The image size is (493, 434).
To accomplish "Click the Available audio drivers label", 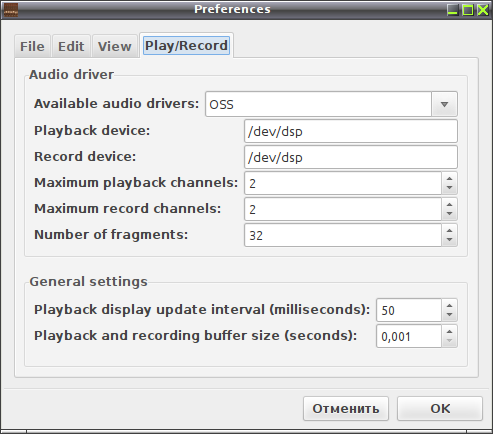I will tap(116, 104).
